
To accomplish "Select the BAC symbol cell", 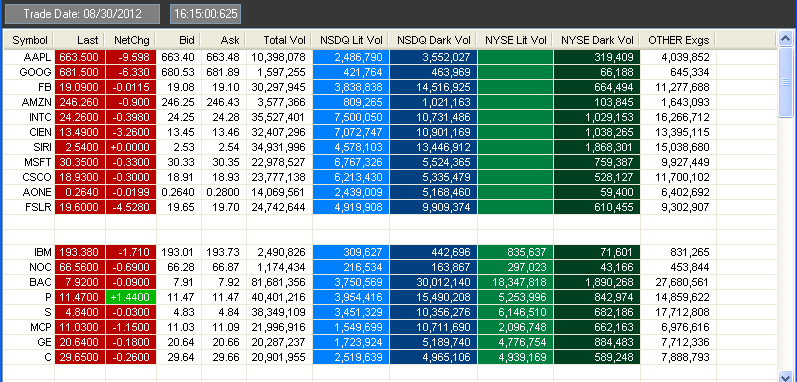I will (x=29, y=282).
